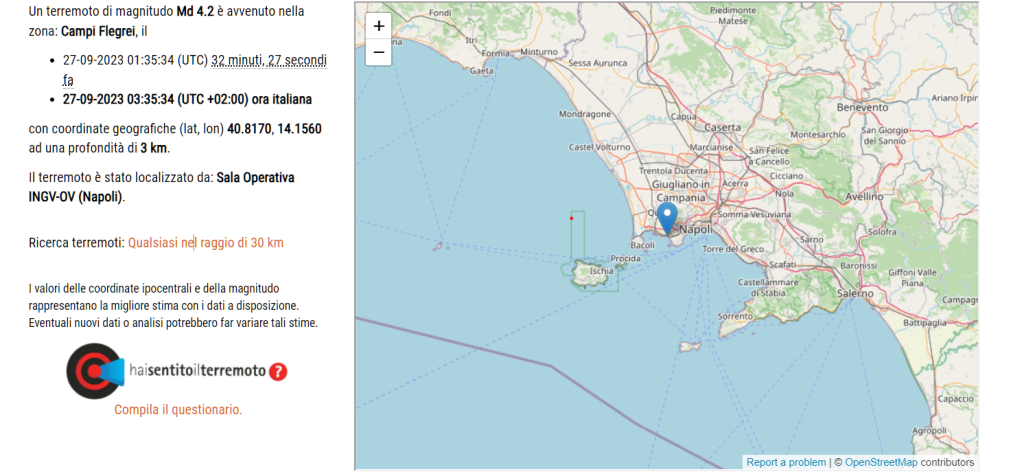
Task: Click the red question mark icon
Action: [278, 371]
